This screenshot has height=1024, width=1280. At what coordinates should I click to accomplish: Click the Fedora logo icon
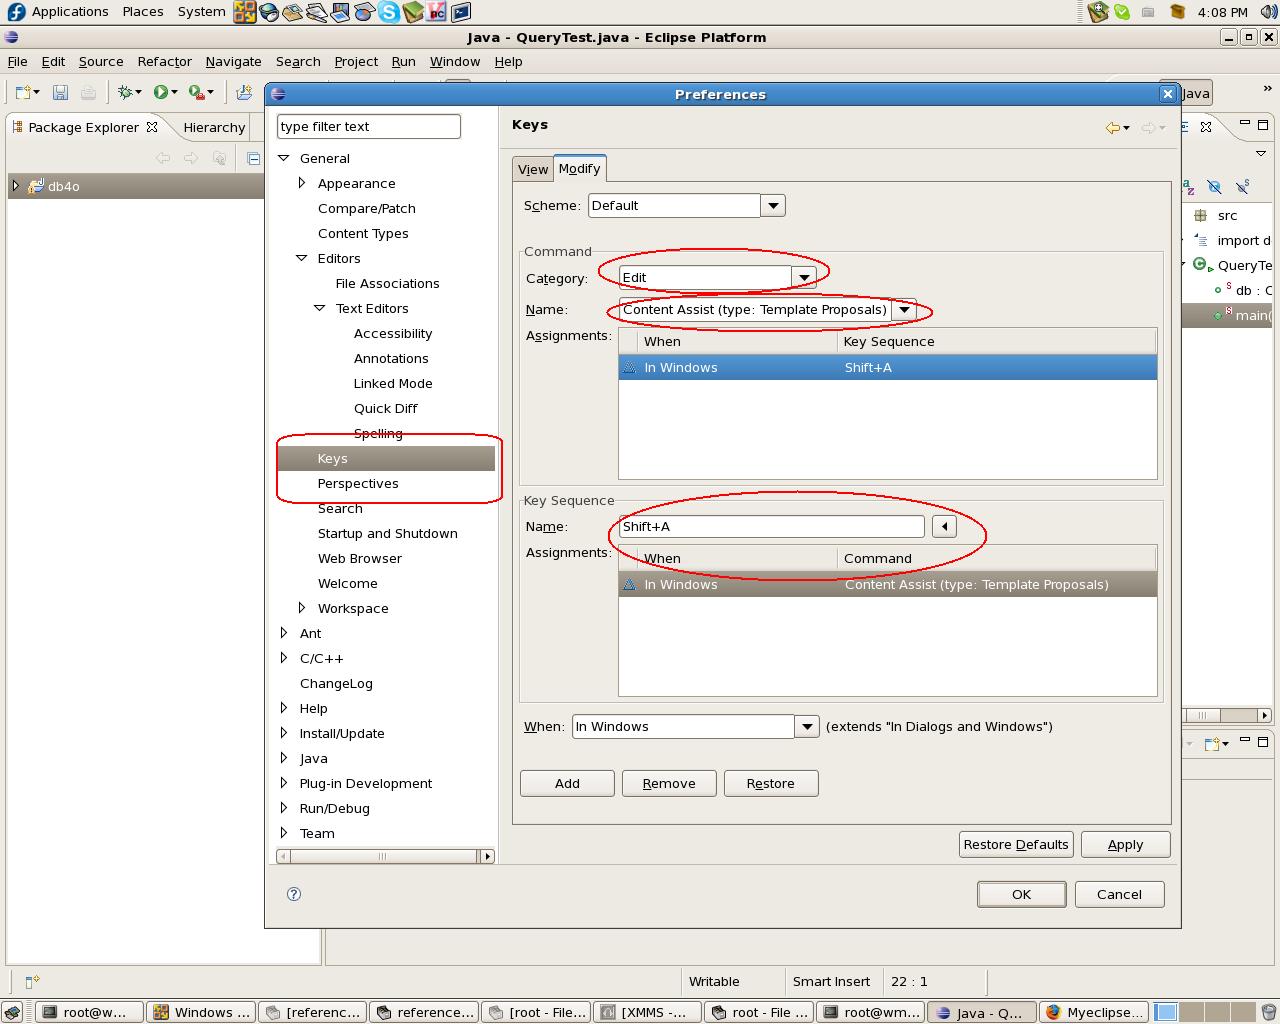tap(15, 12)
